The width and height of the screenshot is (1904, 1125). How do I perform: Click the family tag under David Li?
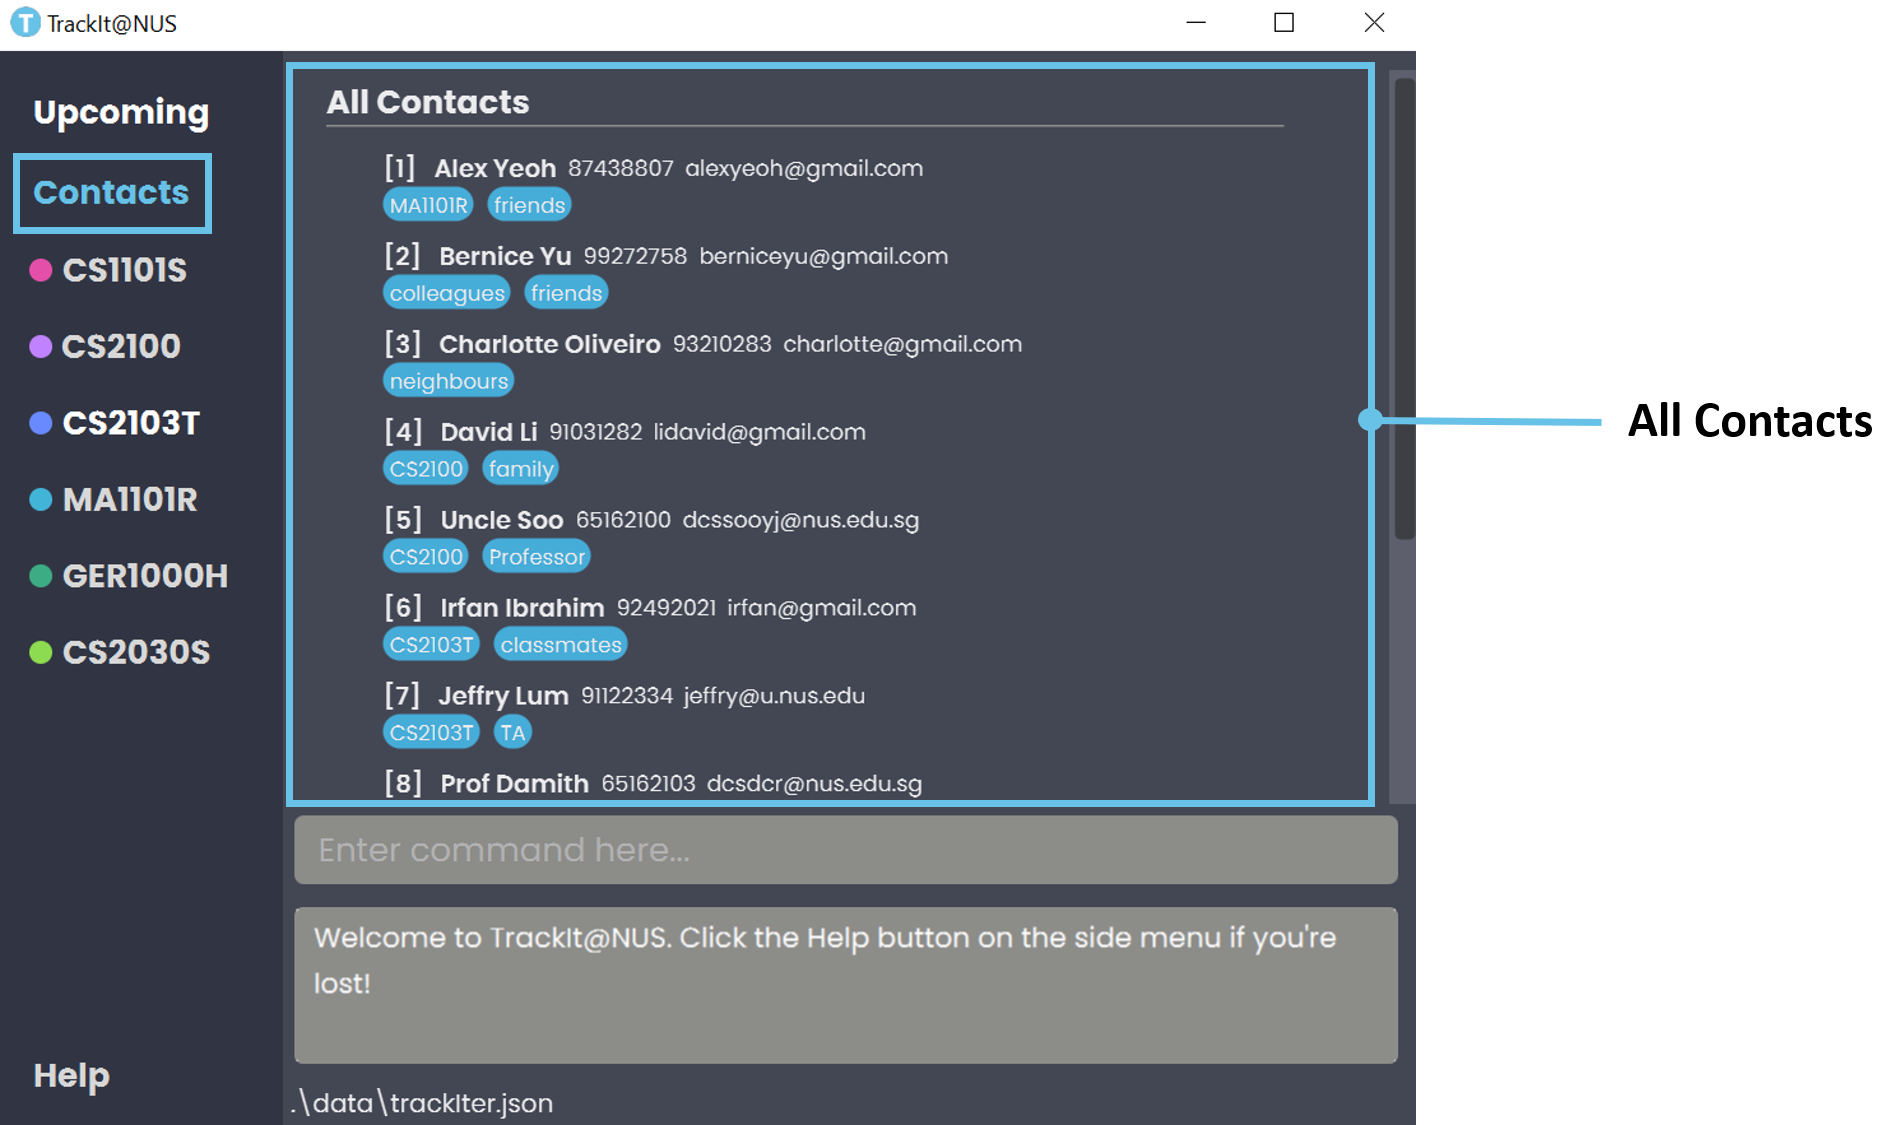(520, 469)
